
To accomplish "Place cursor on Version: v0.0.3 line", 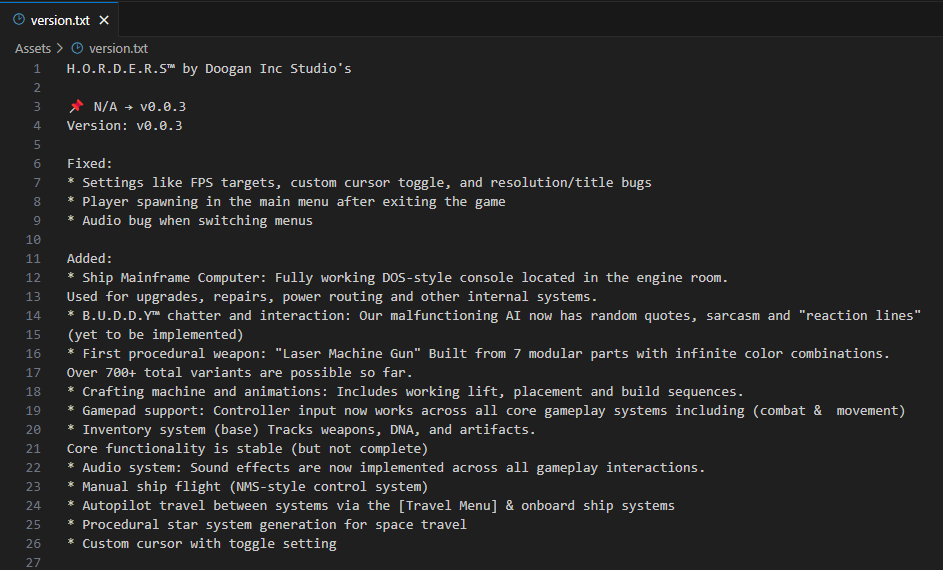I will point(124,126).
